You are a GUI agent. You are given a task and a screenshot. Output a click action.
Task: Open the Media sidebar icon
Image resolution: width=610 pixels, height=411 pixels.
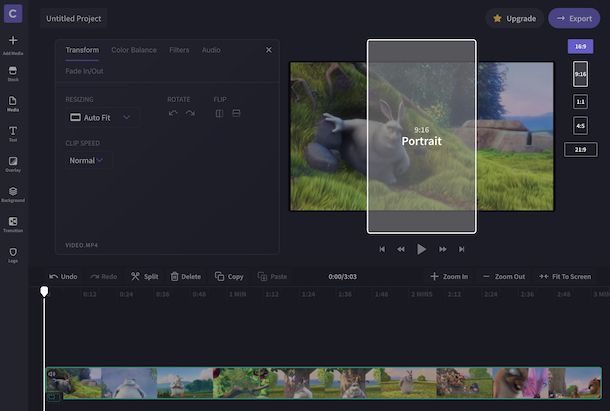13,104
